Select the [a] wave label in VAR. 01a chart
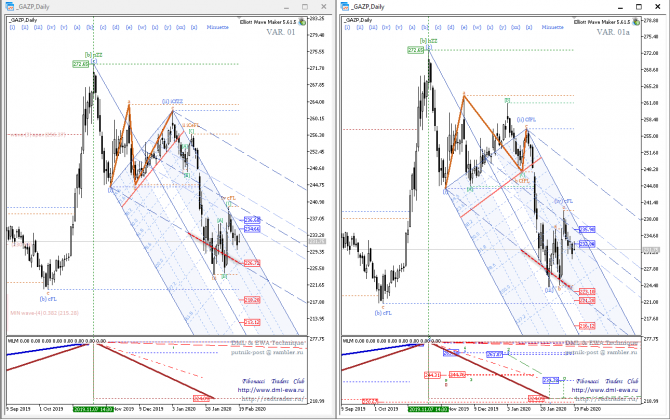Image resolution: width=670 pixels, height=420 pixels. click(x=412, y=27)
